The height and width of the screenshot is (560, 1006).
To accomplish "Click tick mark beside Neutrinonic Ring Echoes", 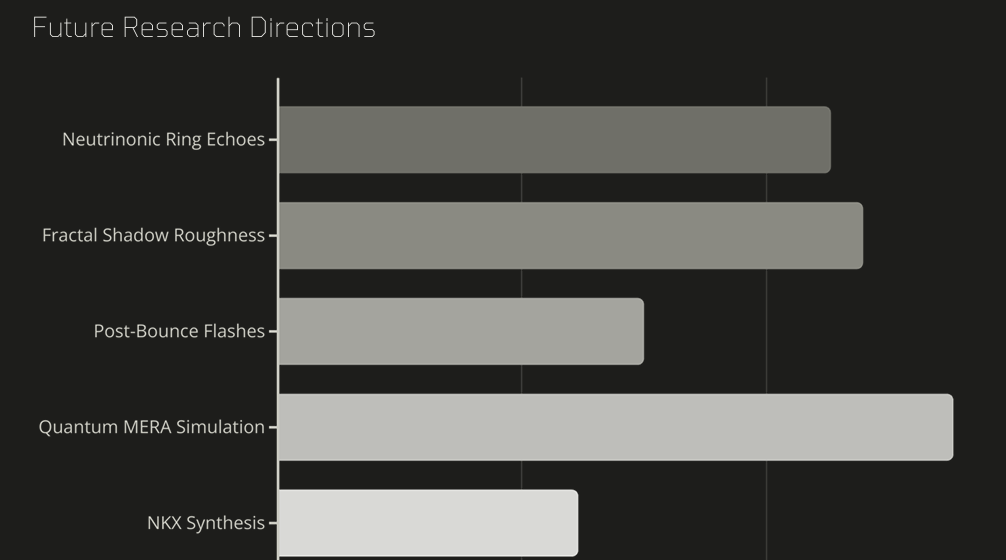I will click(273, 139).
